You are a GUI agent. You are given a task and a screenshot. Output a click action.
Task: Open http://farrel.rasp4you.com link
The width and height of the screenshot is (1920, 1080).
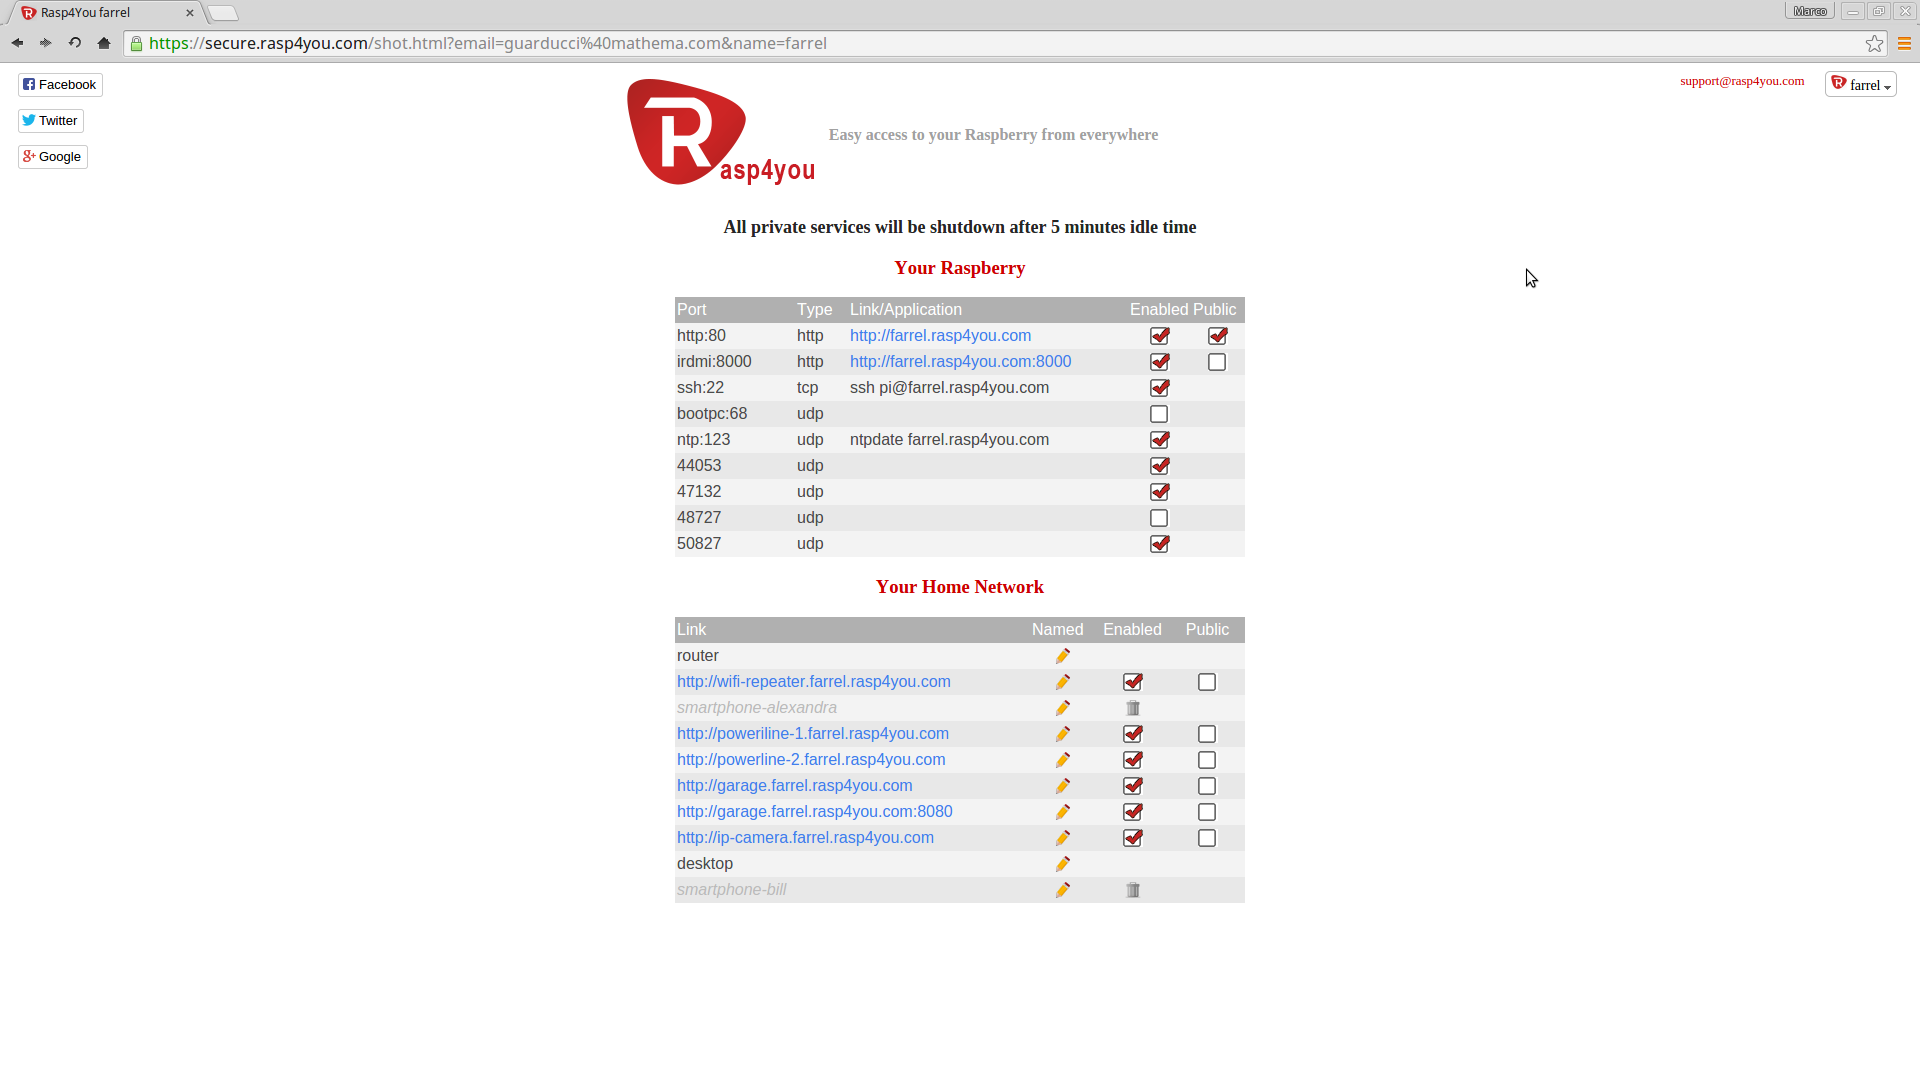pyautogui.click(x=940, y=335)
